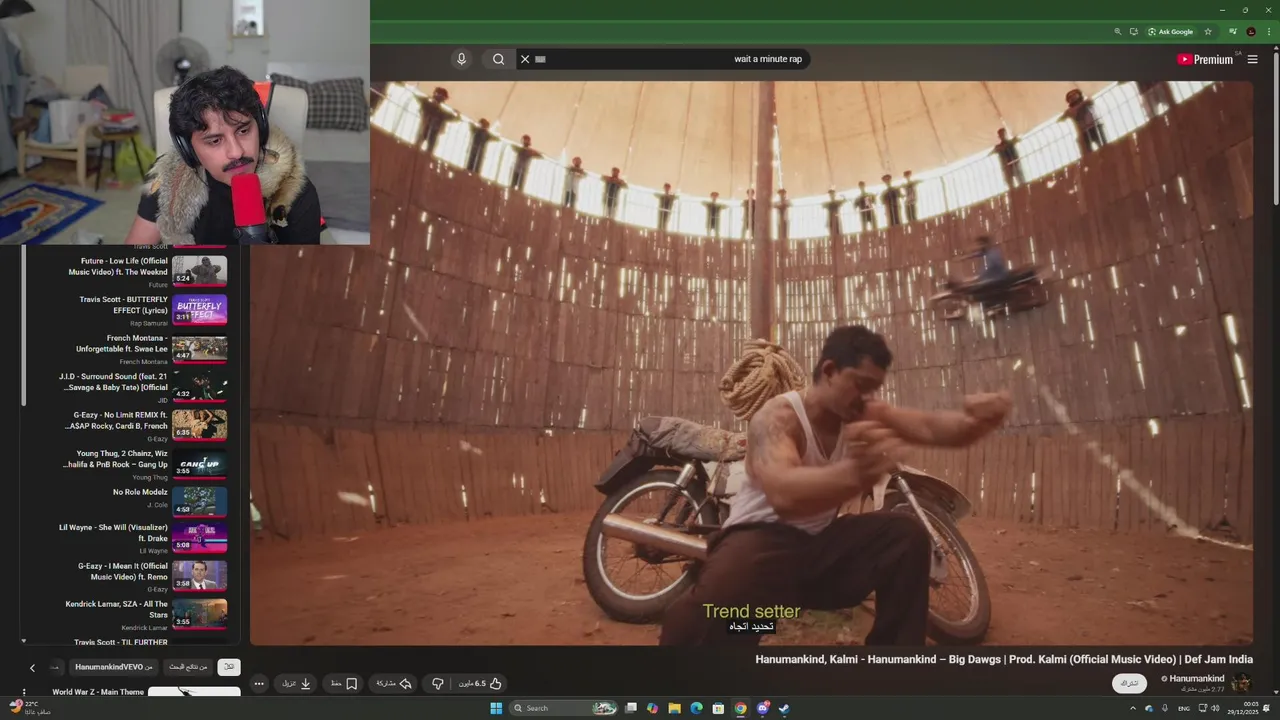This screenshot has width=1280, height=720.
Task: Open the YouTube hamburger guide menu
Action: [1252, 59]
